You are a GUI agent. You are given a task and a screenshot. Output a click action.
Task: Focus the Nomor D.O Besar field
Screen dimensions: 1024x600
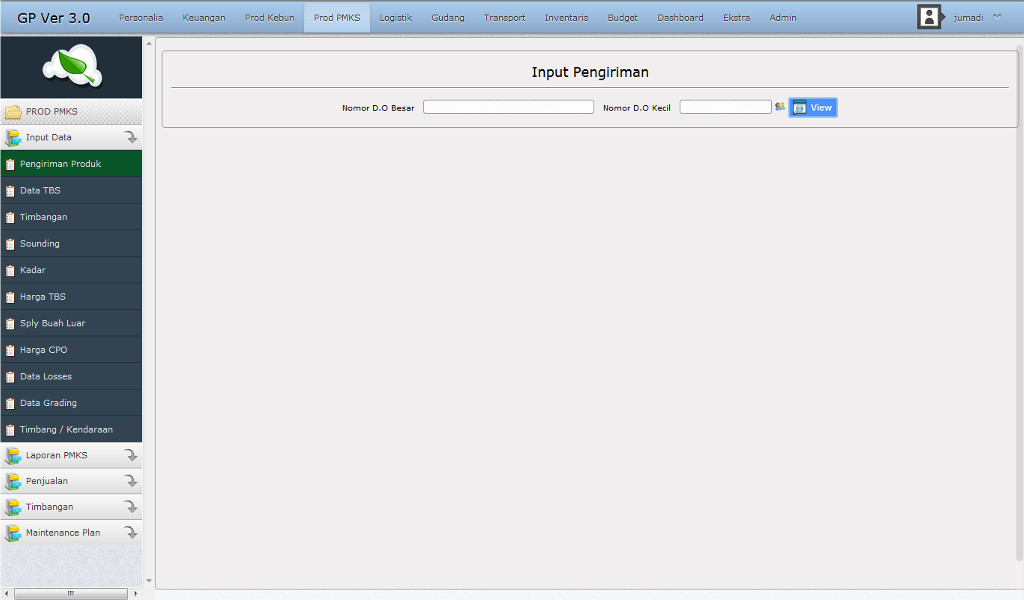point(508,107)
